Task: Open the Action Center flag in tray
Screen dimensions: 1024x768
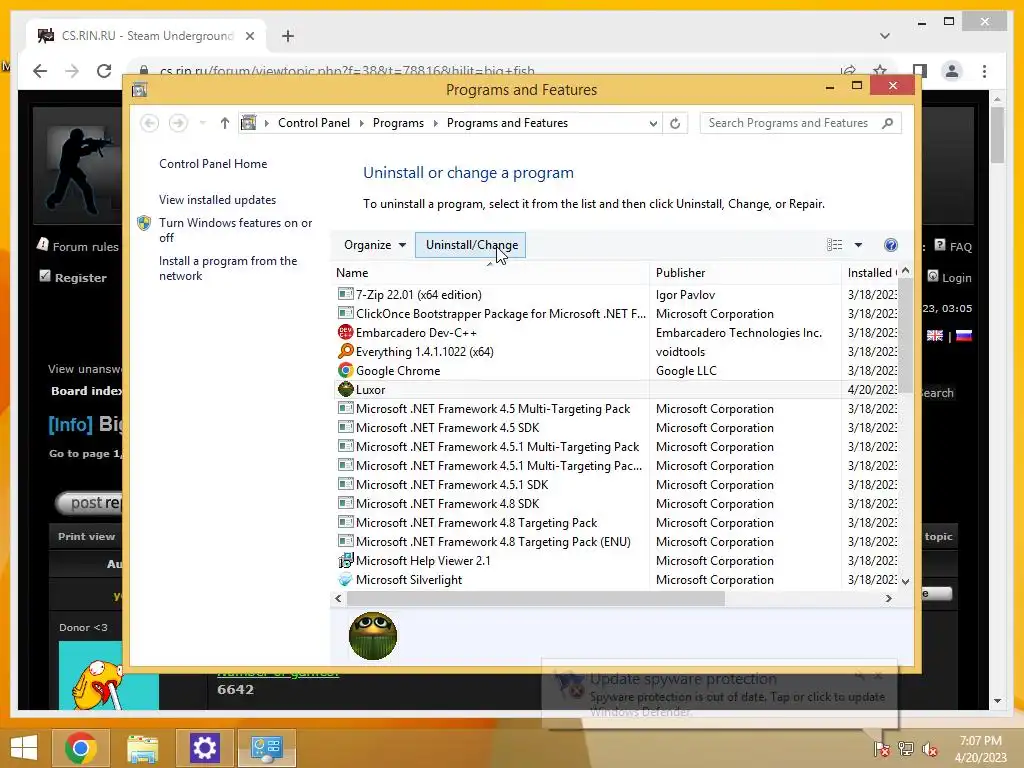Action: [x=882, y=749]
